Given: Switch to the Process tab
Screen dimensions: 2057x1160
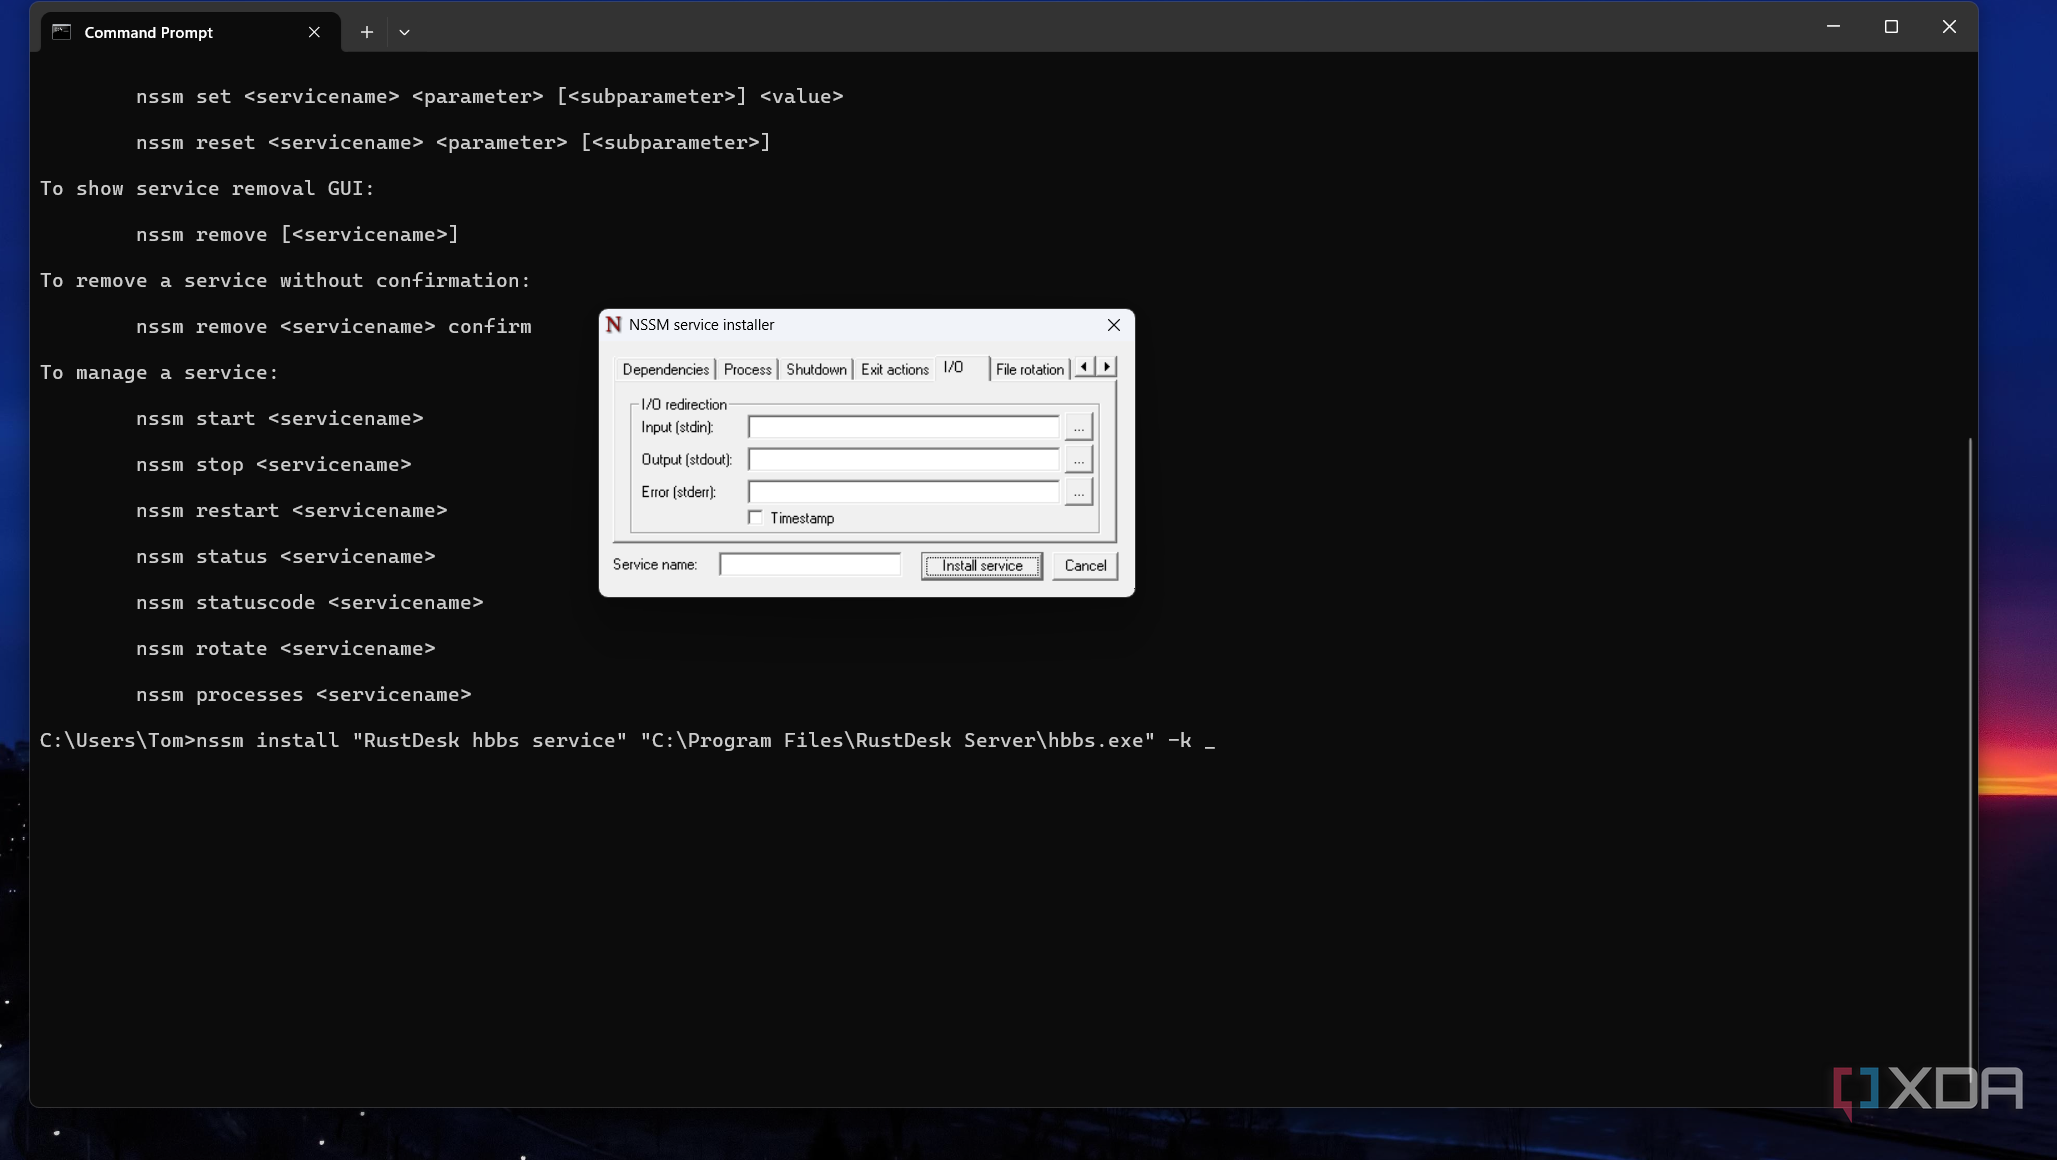Looking at the screenshot, I should 747,370.
